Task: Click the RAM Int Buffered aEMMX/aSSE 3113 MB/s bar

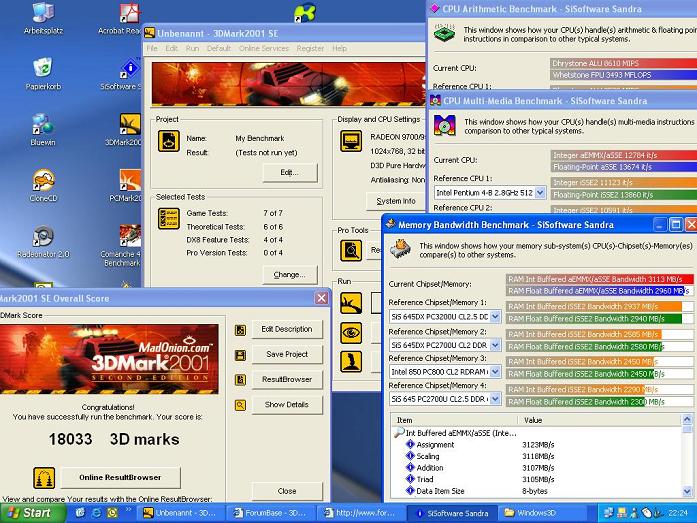Action: click(x=599, y=279)
